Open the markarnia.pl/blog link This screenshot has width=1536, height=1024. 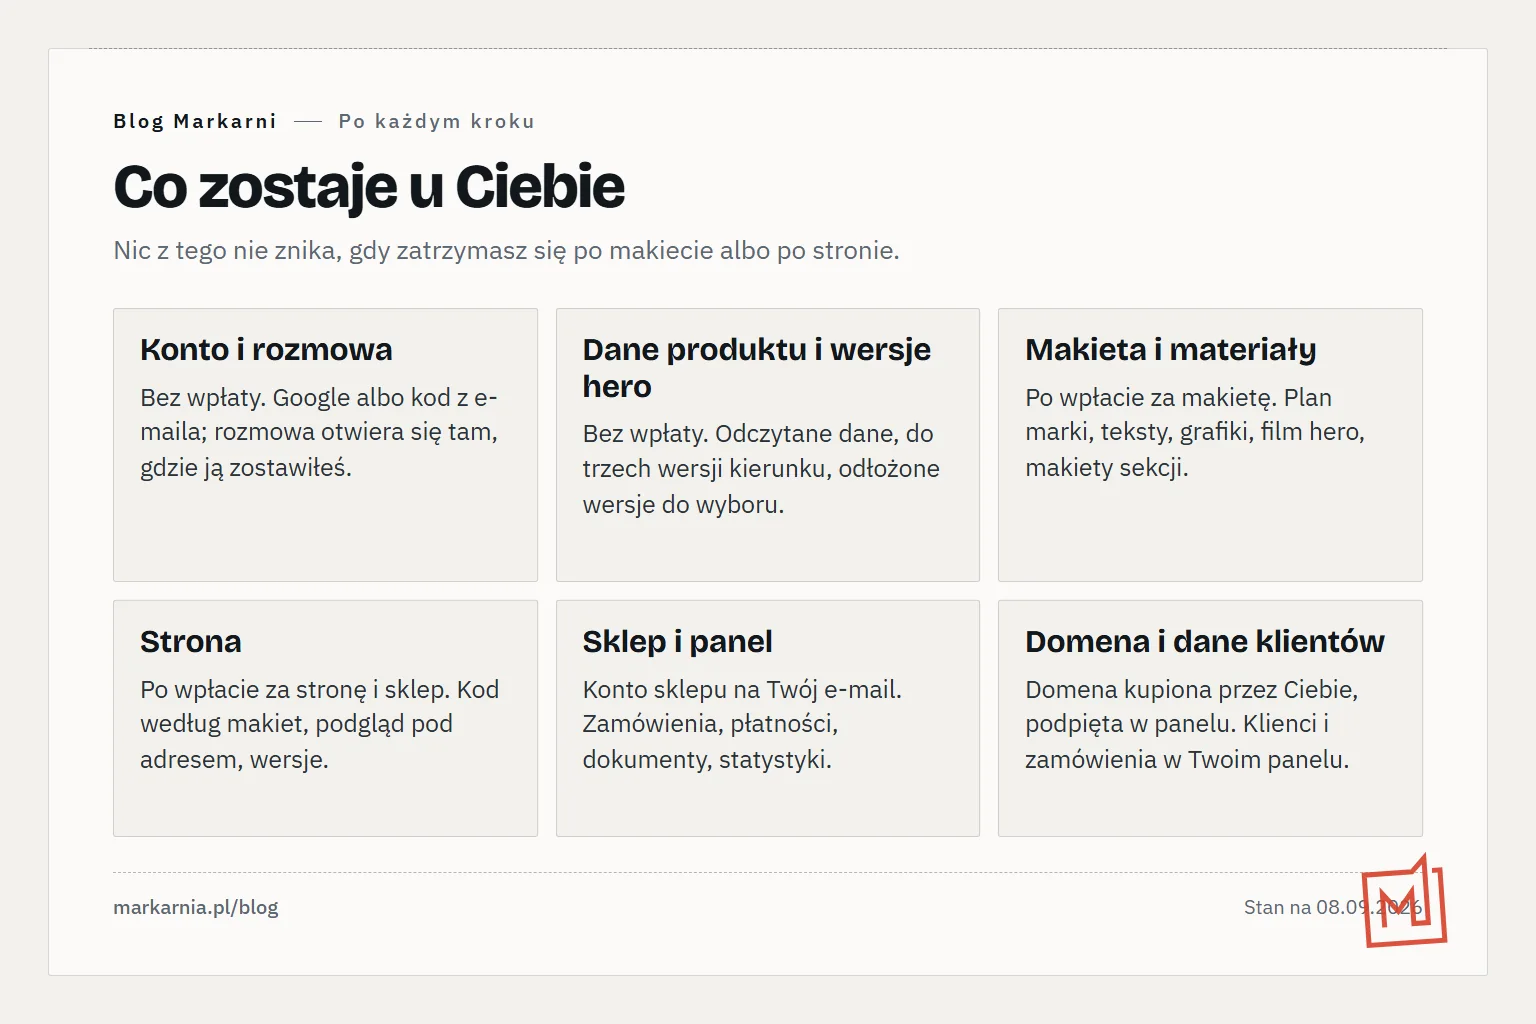[x=196, y=907]
